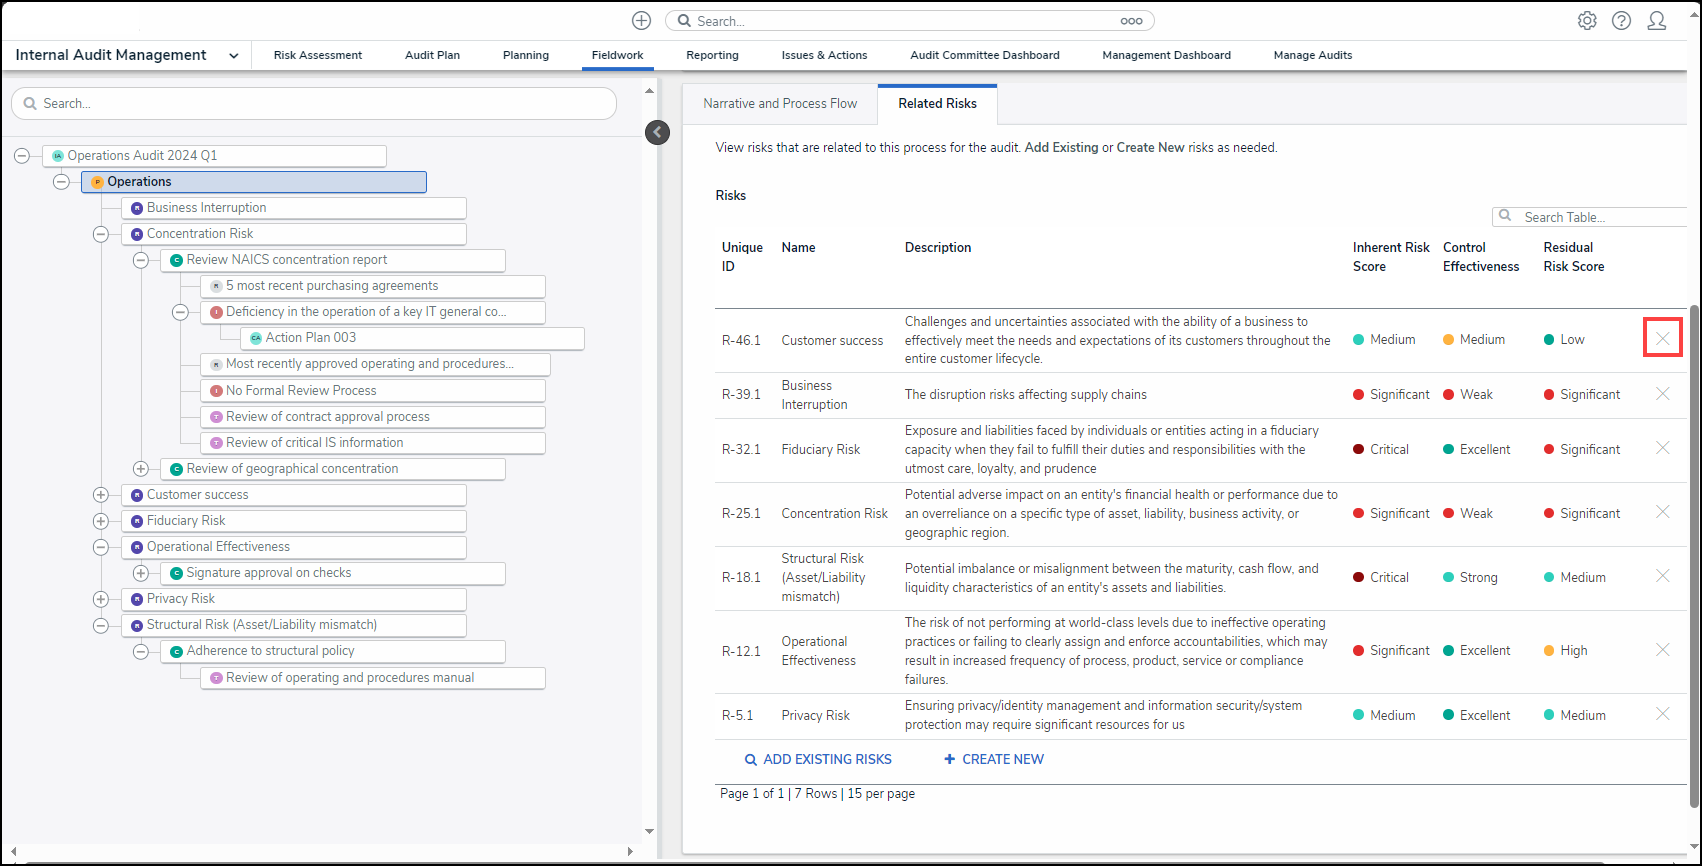Delete the Privacy Risk row with X
The width and height of the screenshot is (1702, 866).
(x=1662, y=714)
